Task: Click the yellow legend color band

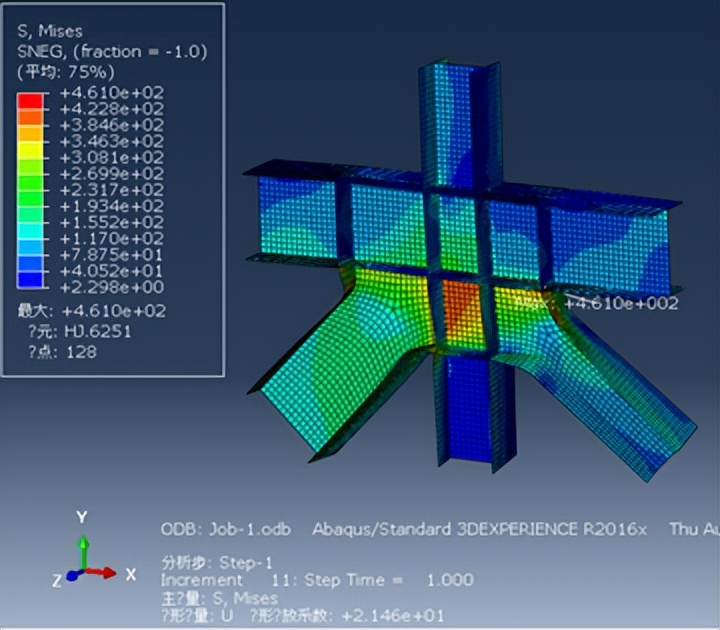Action: tap(30, 150)
